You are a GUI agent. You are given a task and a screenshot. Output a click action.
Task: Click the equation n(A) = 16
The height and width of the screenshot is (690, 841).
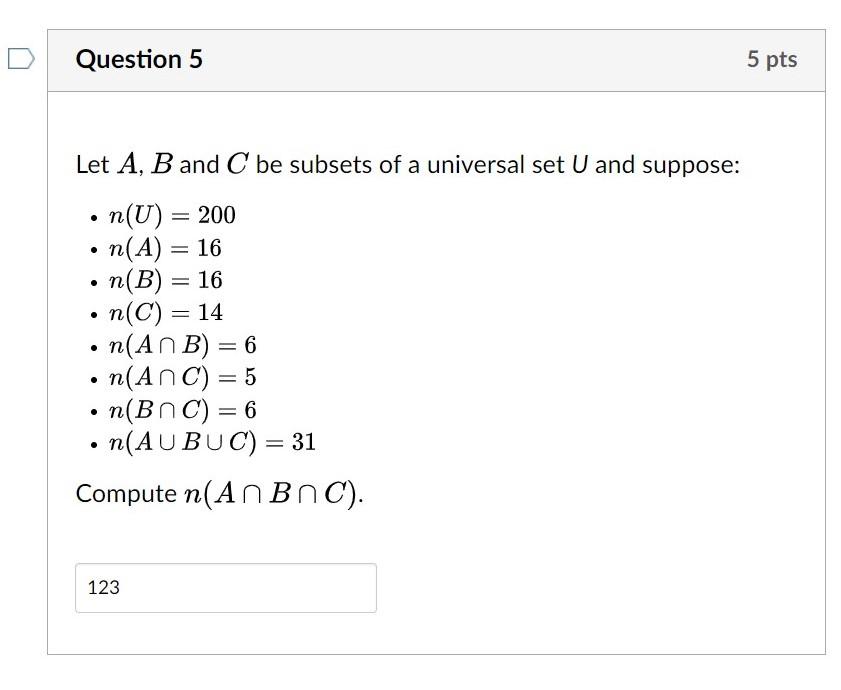click(x=165, y=248)
